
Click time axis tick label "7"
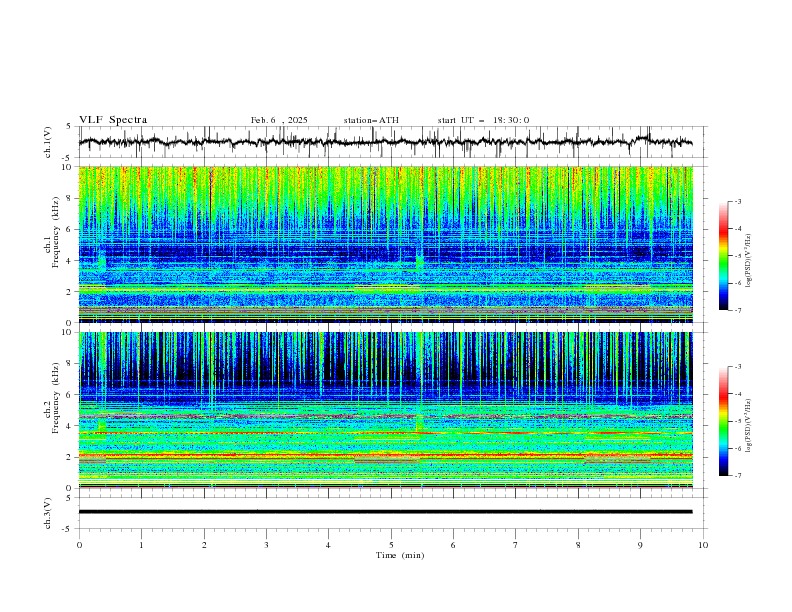point(516,545)
